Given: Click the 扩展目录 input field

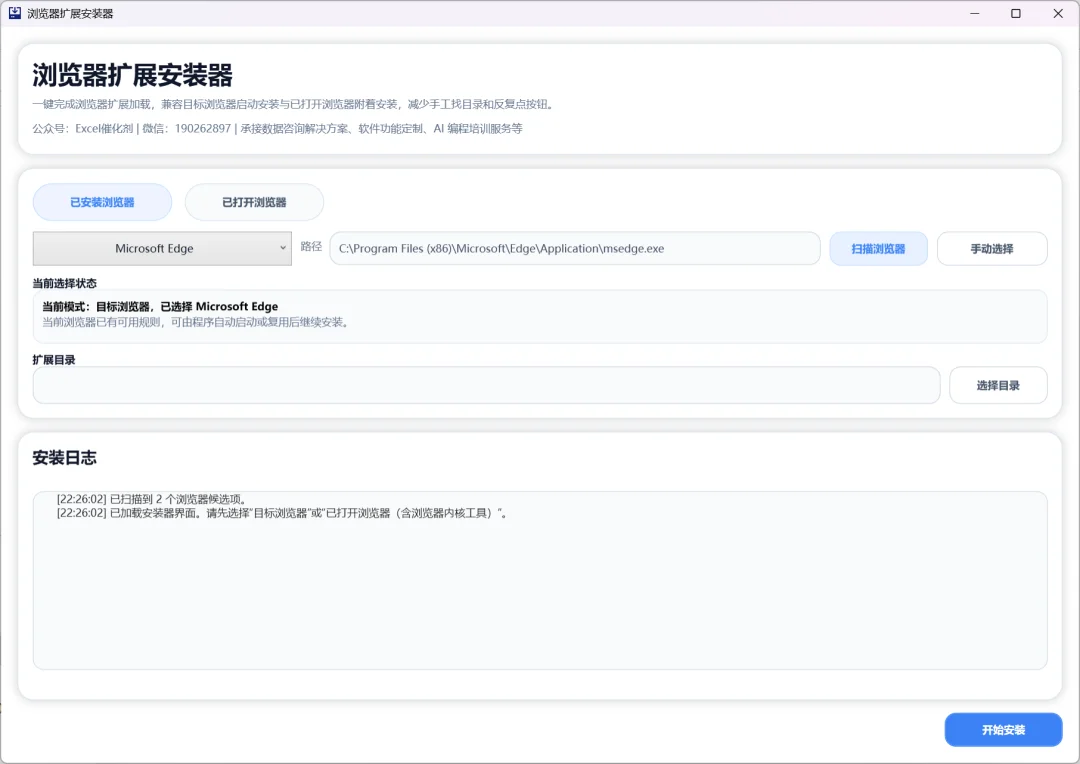Looking at the screenshot, I should tap(486, 385).
